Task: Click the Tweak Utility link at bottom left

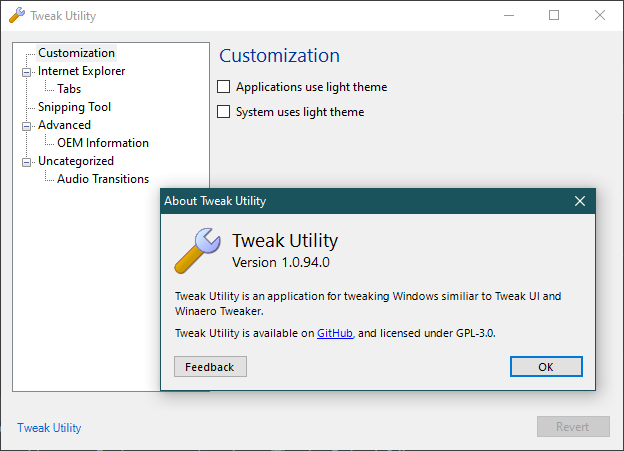Action: 49,428
